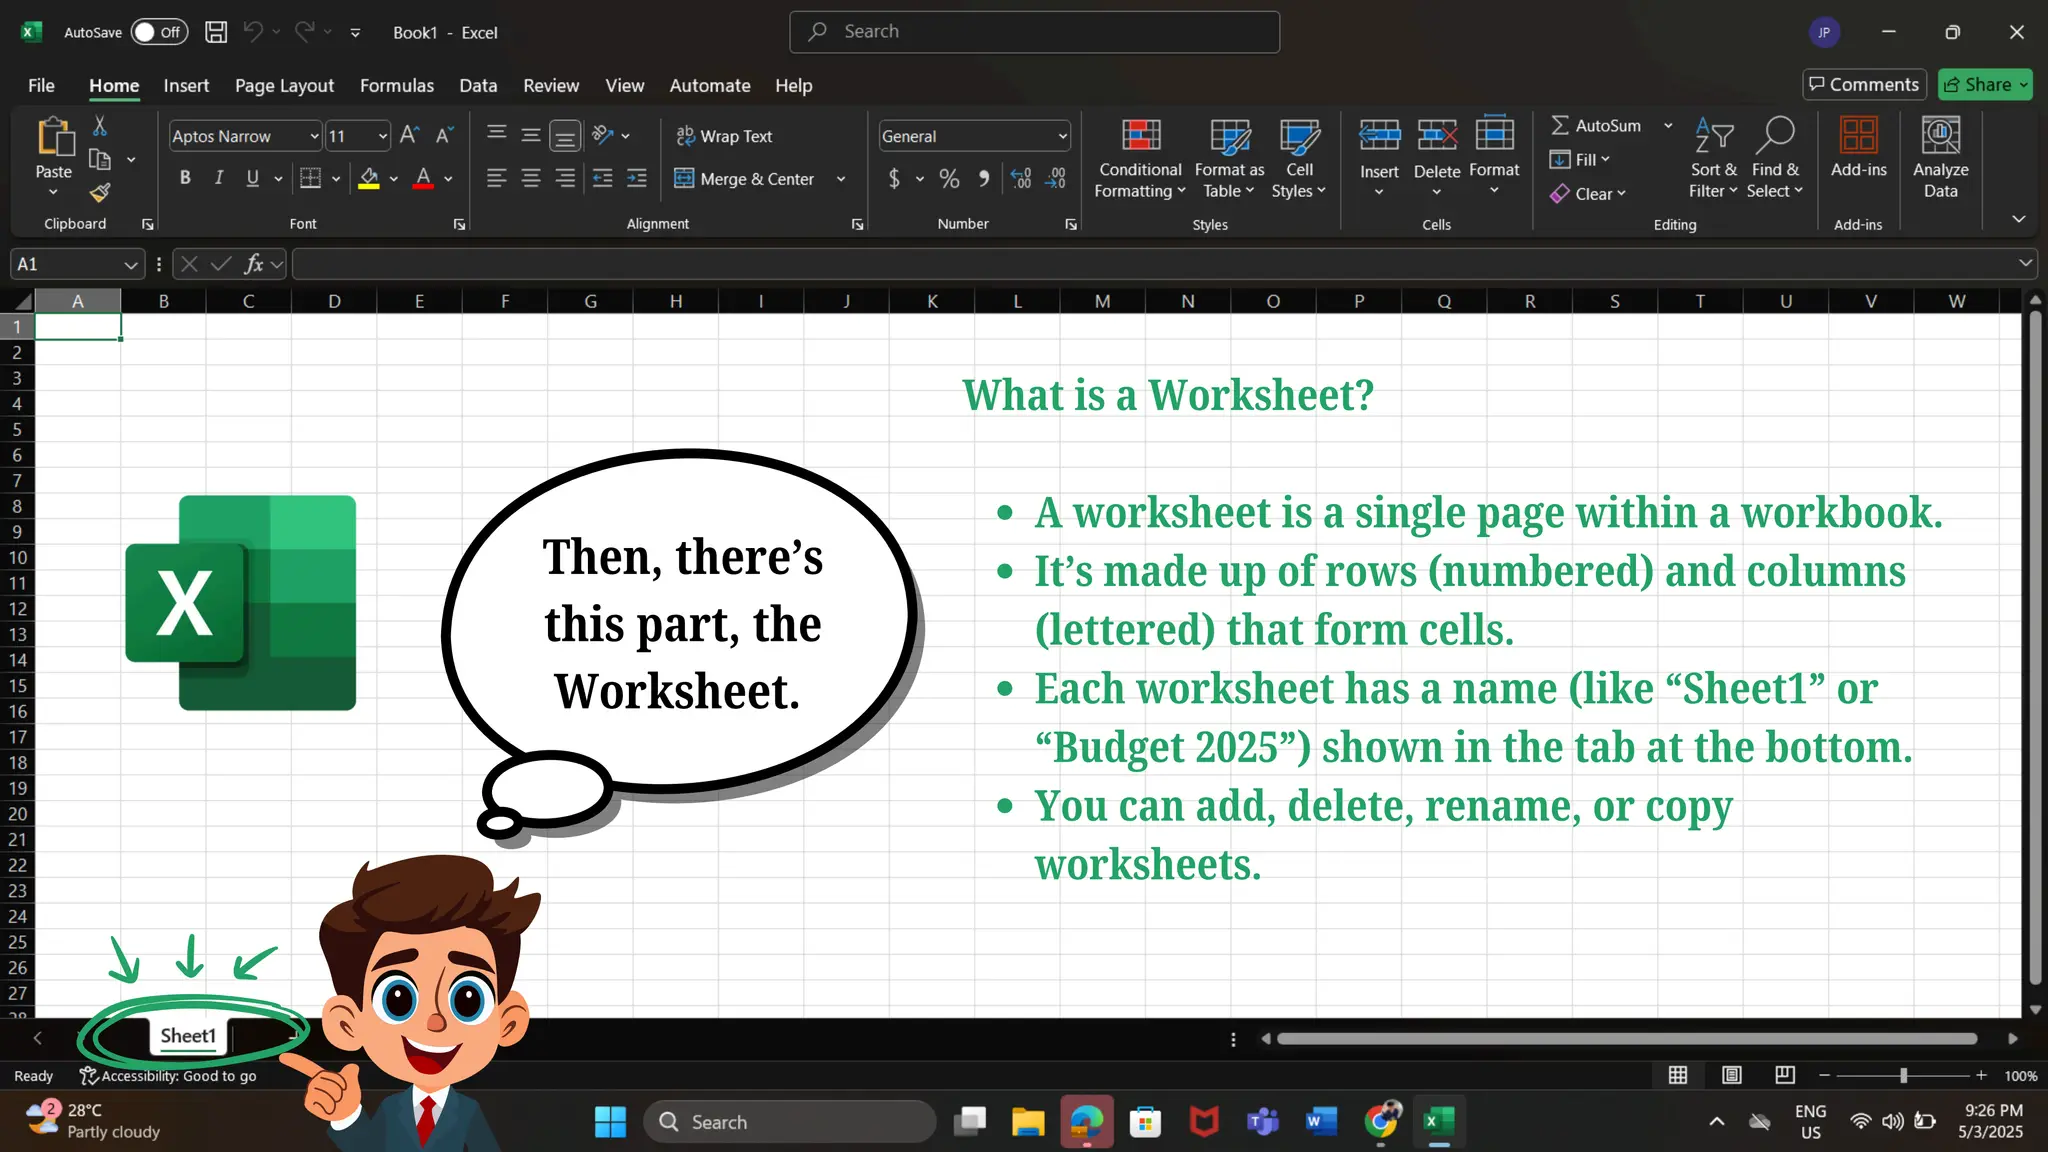Switch to Normal view in status bar
The height and width of the screenshot is (1152, 2048).
pyautogui.click(x=1678, y=1075)
